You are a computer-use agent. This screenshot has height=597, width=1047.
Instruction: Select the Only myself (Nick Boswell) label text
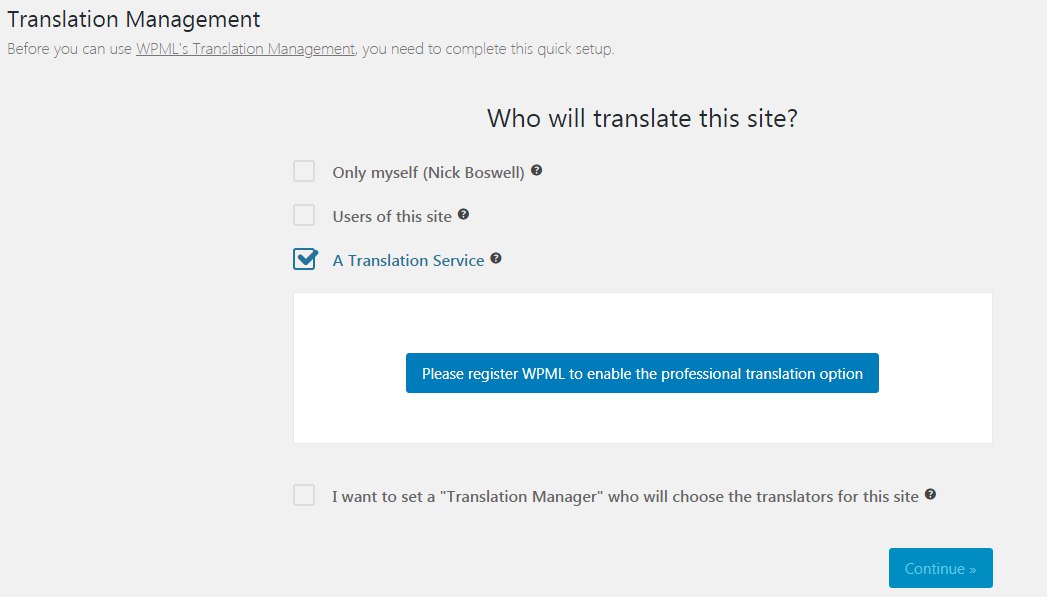(x=429, y=172)
